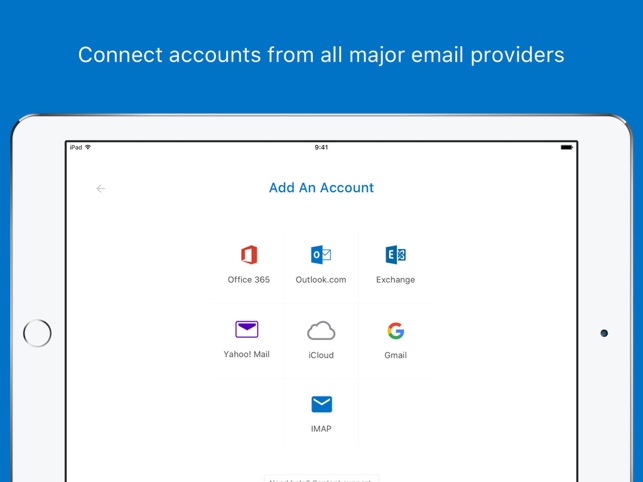This screenshot has width=643, height=482.
Task: Click the IMAP label
Action: tap(321, 429)
